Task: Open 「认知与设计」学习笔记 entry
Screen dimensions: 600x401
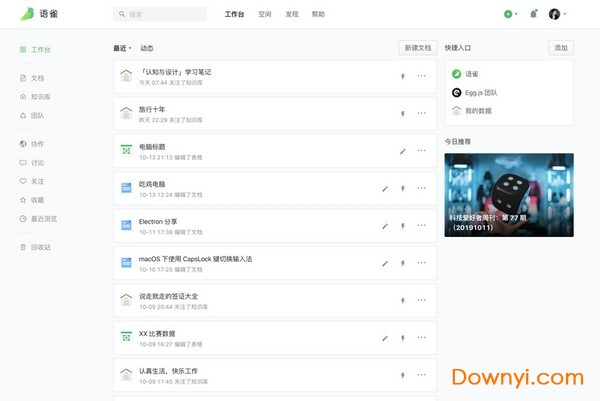Action: tap(175, 72)
